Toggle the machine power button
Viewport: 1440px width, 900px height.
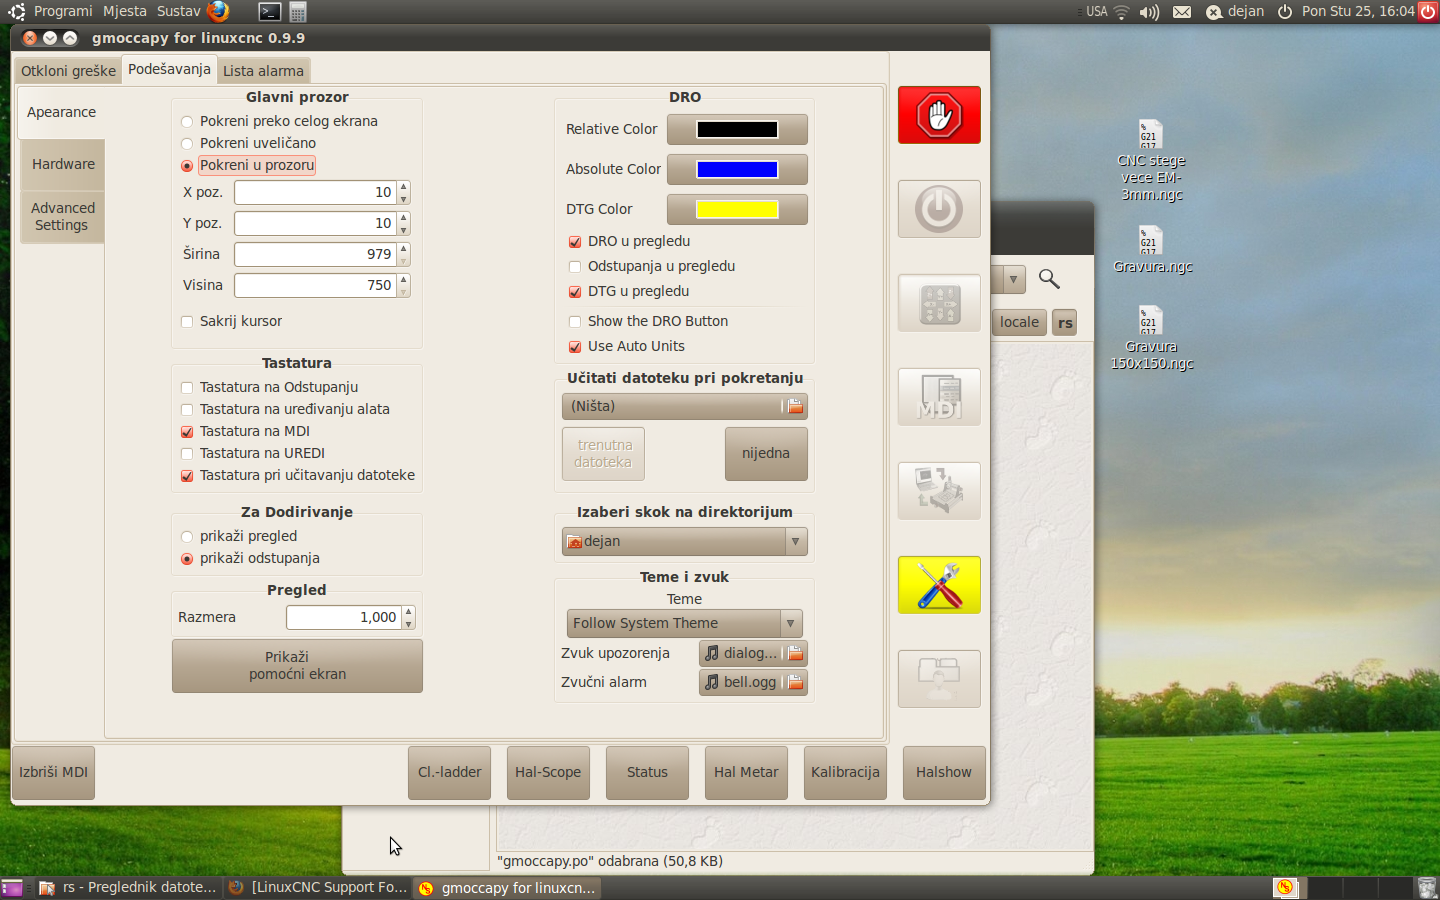click(939, 209)
